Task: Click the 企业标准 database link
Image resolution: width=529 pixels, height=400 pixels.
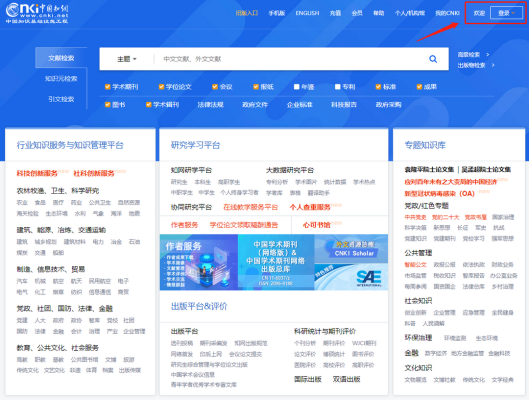Action: 300,105
